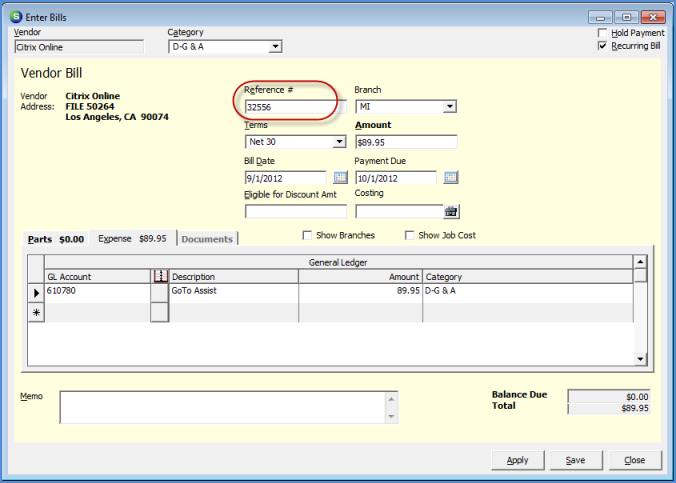Uncheck the Recurring Bill checkbox
Image resolution: width=676 pixels, height=483 pixels.
602,46
